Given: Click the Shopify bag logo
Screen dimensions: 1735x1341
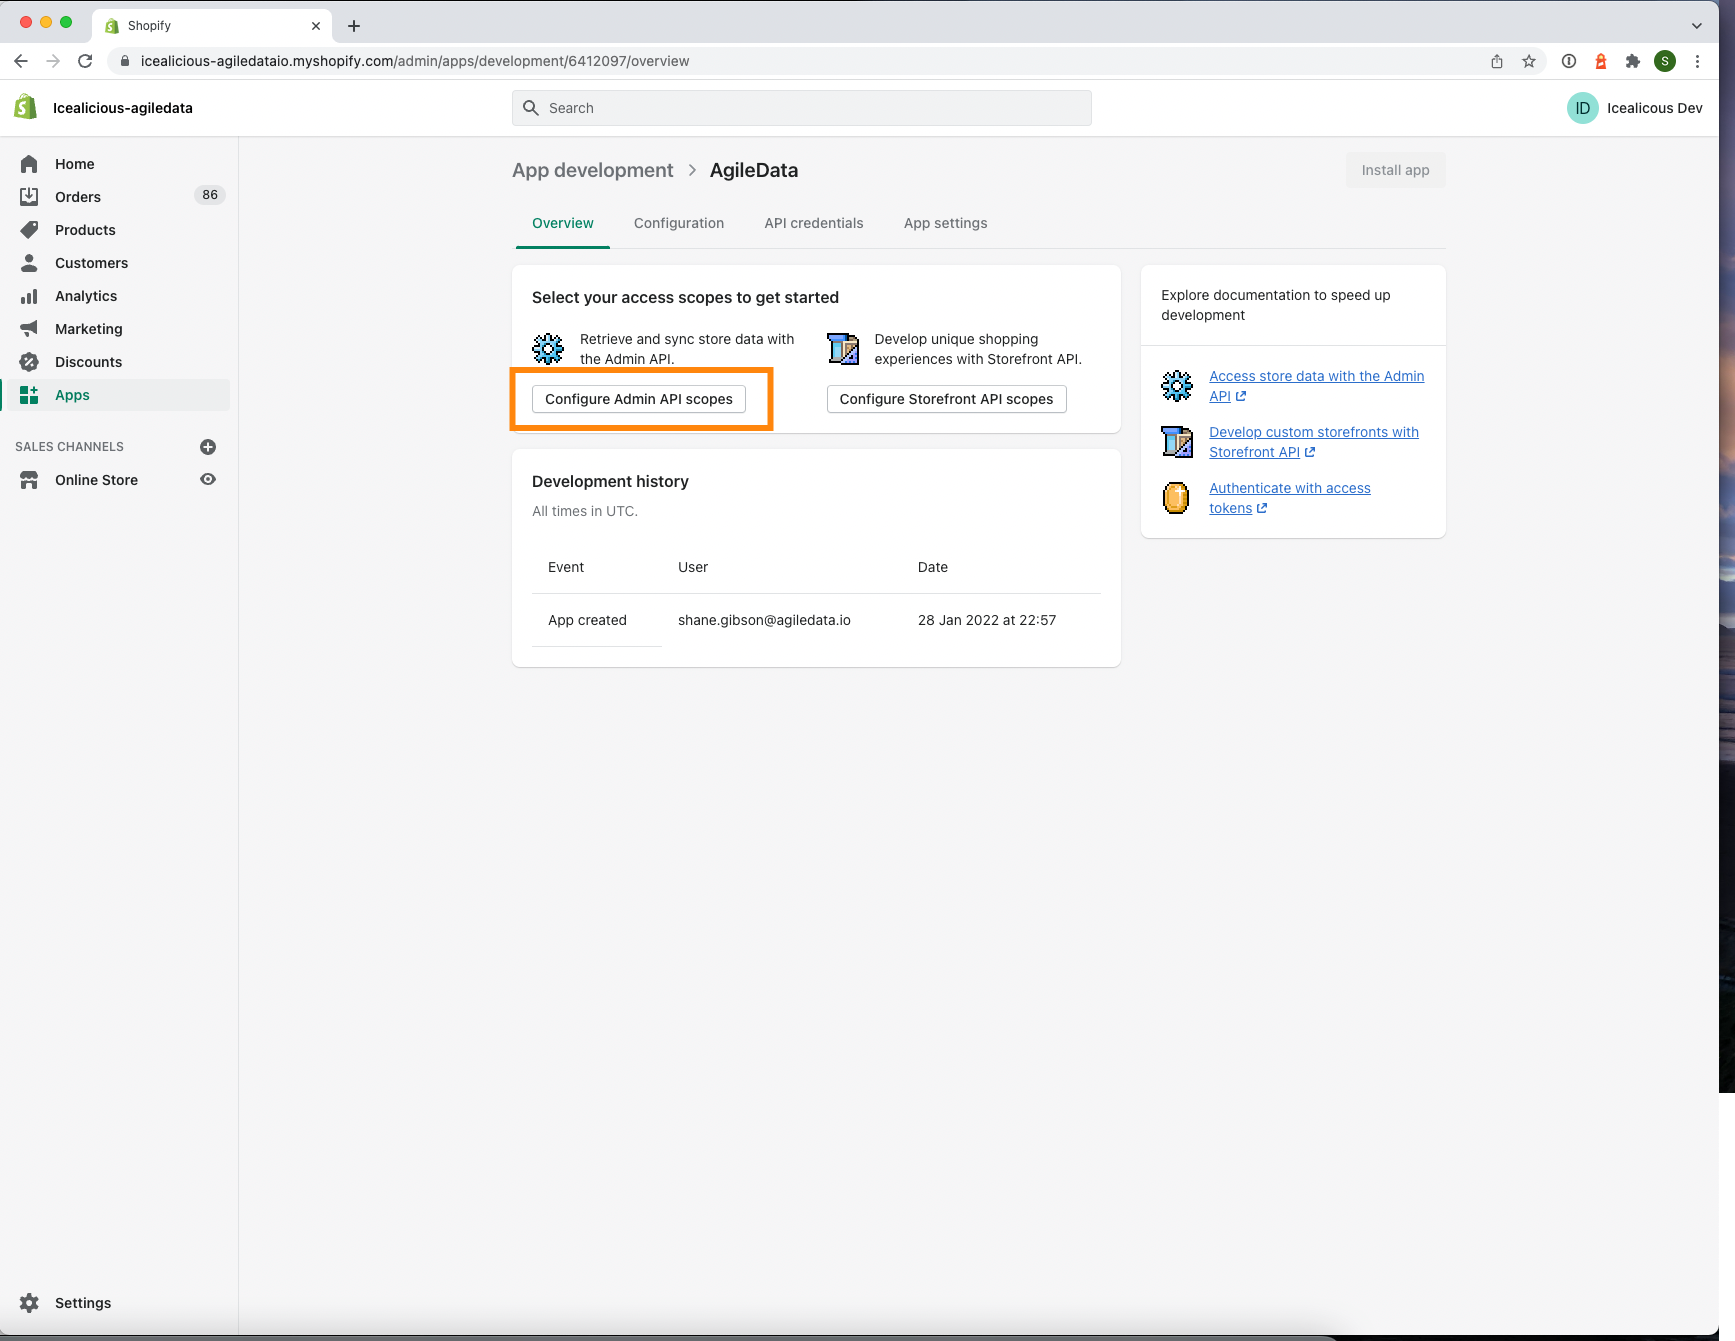Looking at the screenshot, I should pos(26,107).
